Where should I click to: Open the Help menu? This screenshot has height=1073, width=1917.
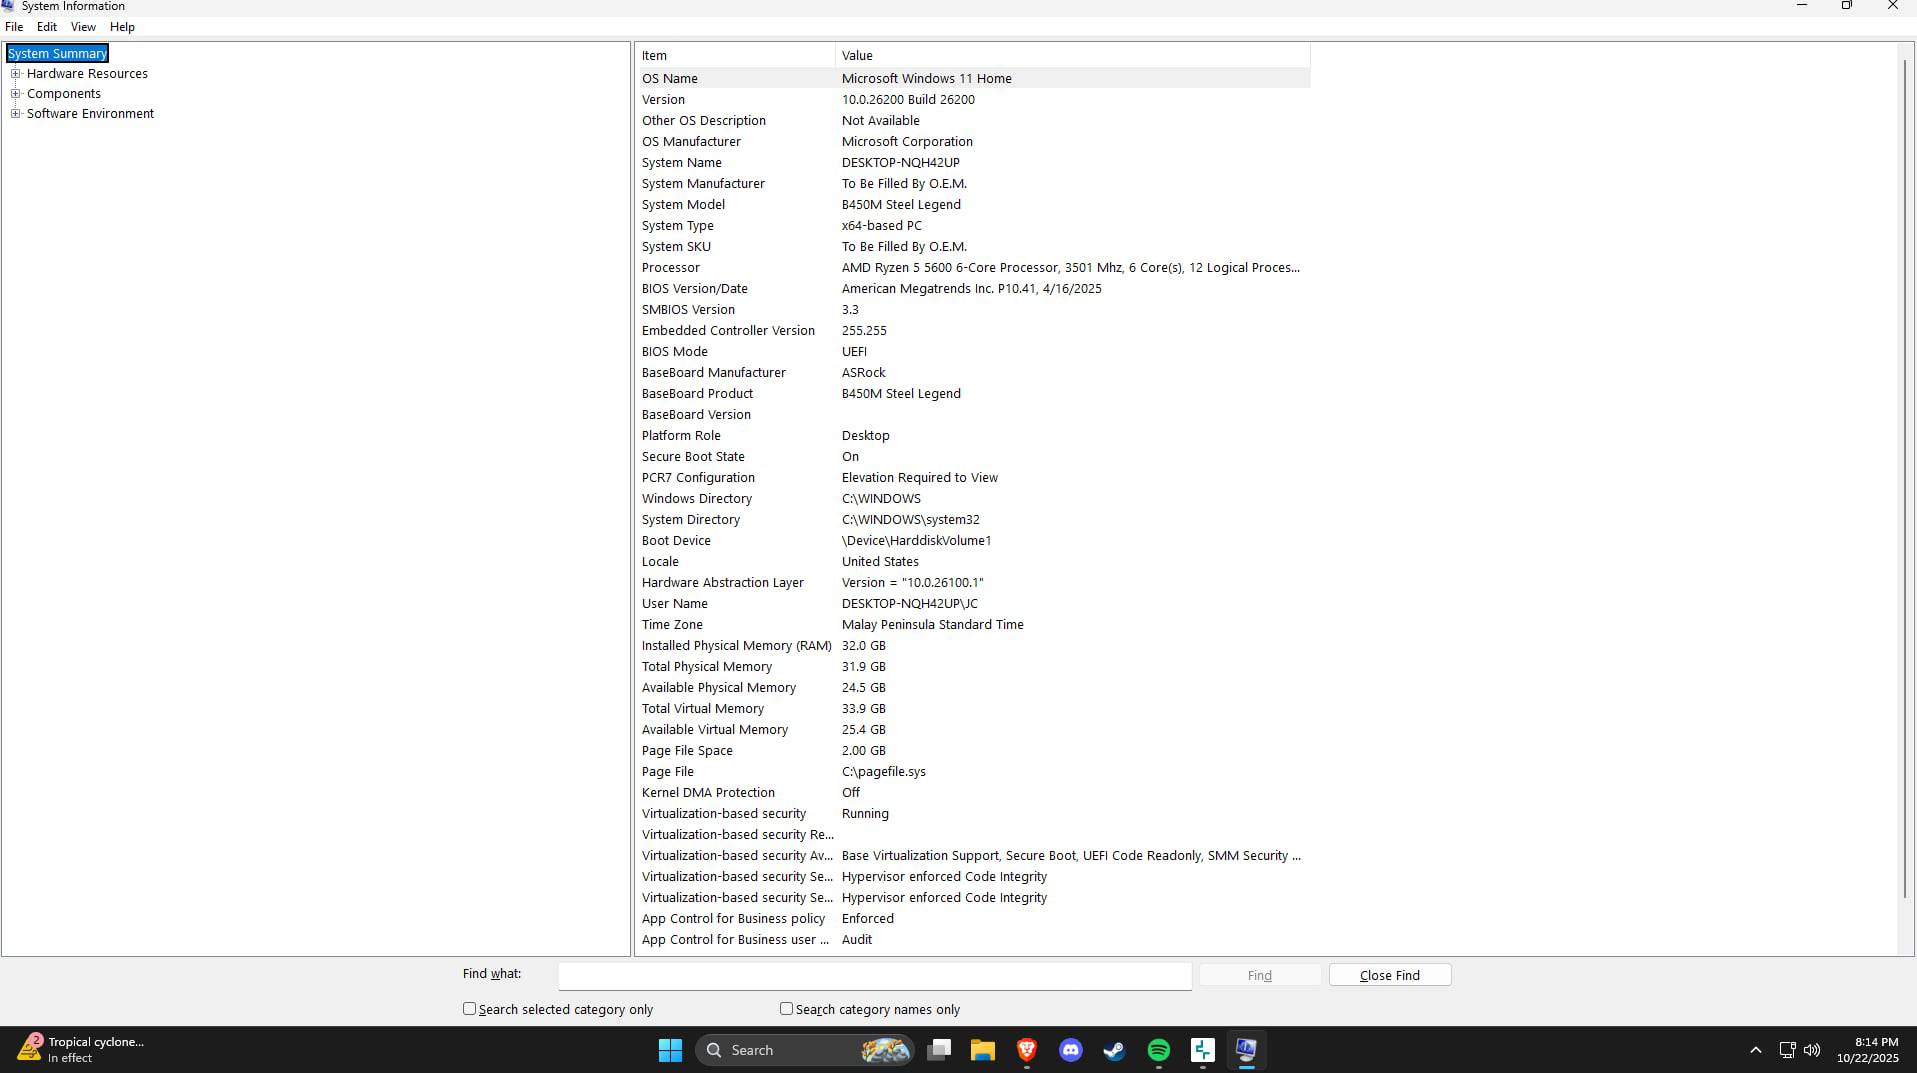pyautogui.click(x=122, y=27)
